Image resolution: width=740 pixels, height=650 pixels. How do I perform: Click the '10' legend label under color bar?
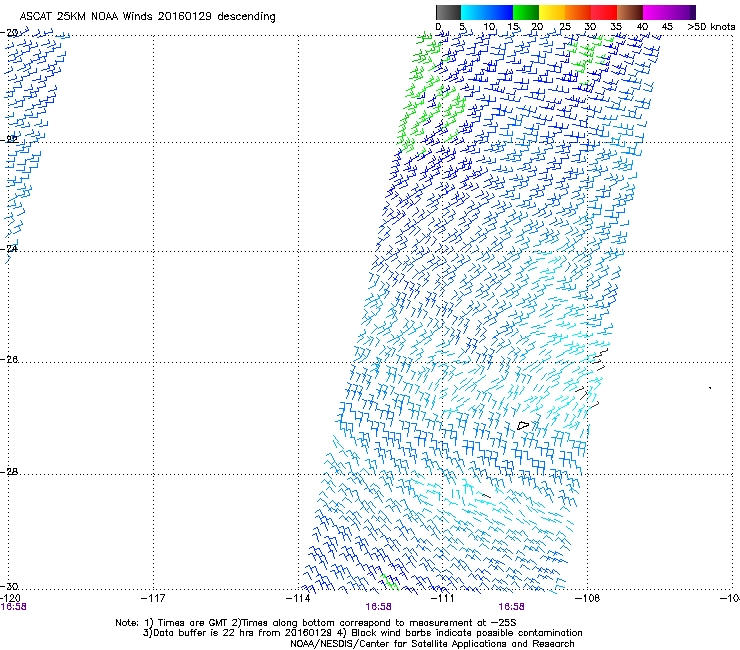point(489,26)
